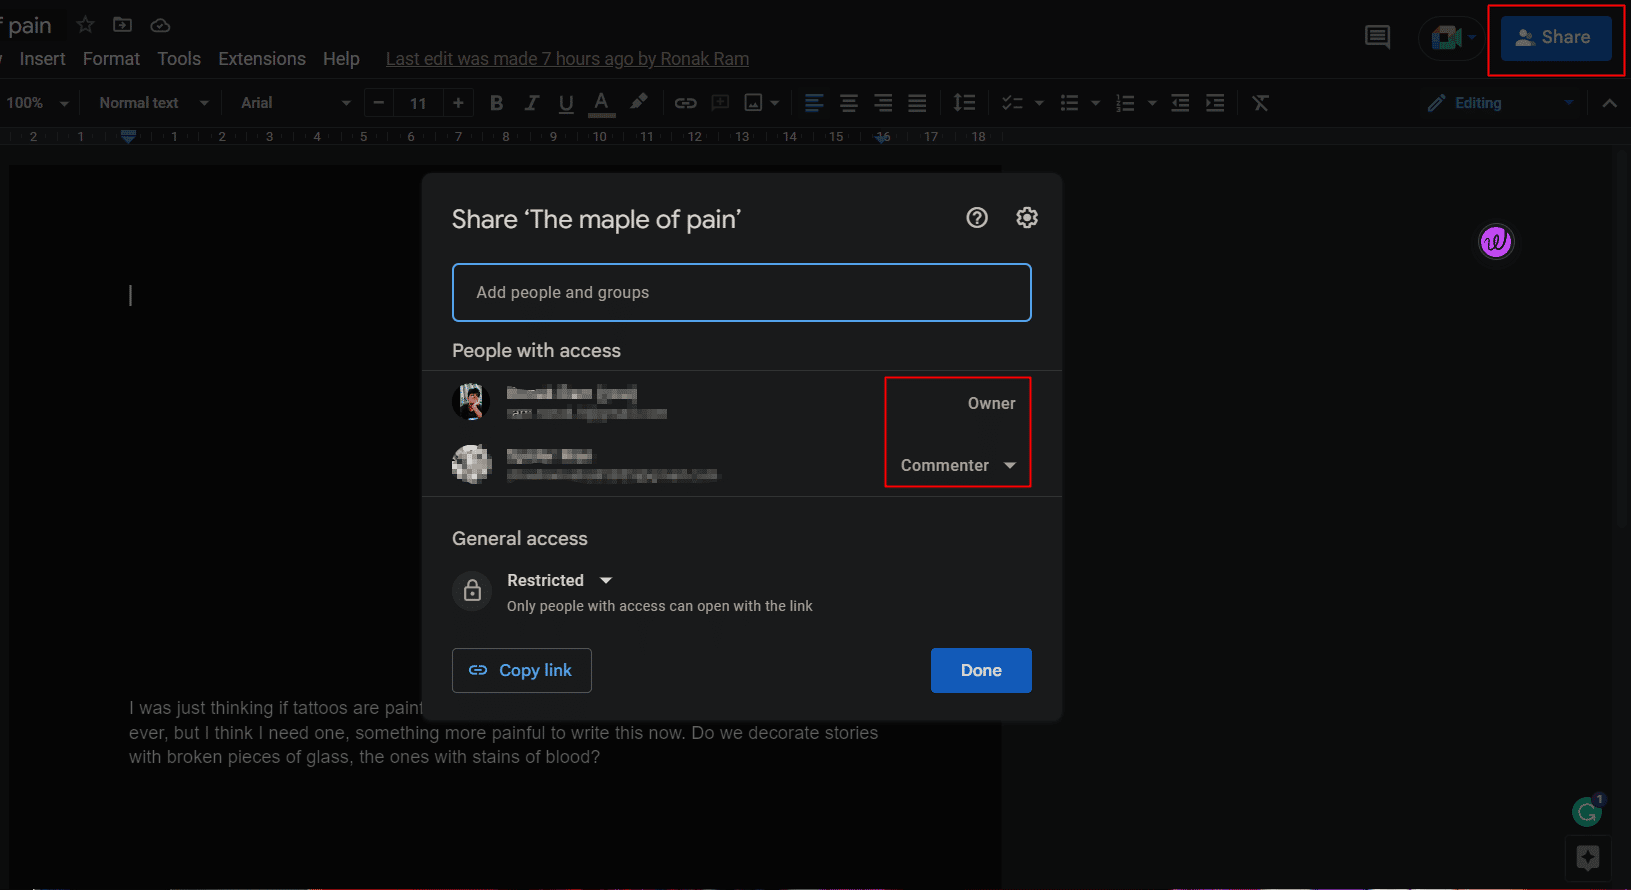Click Explore star button at bottom
Image resolution: width=1631 pixels, height=890 pixels.
1588,858
